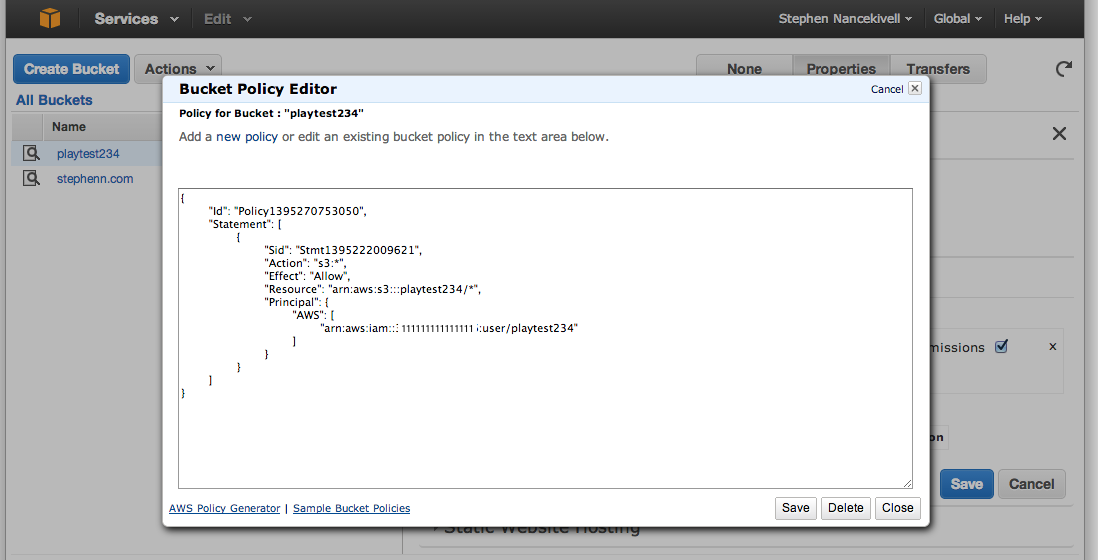1098x560 pixels.
Task: Toggle the permissions row checkbox
Action: click(x=1001, y=346)
